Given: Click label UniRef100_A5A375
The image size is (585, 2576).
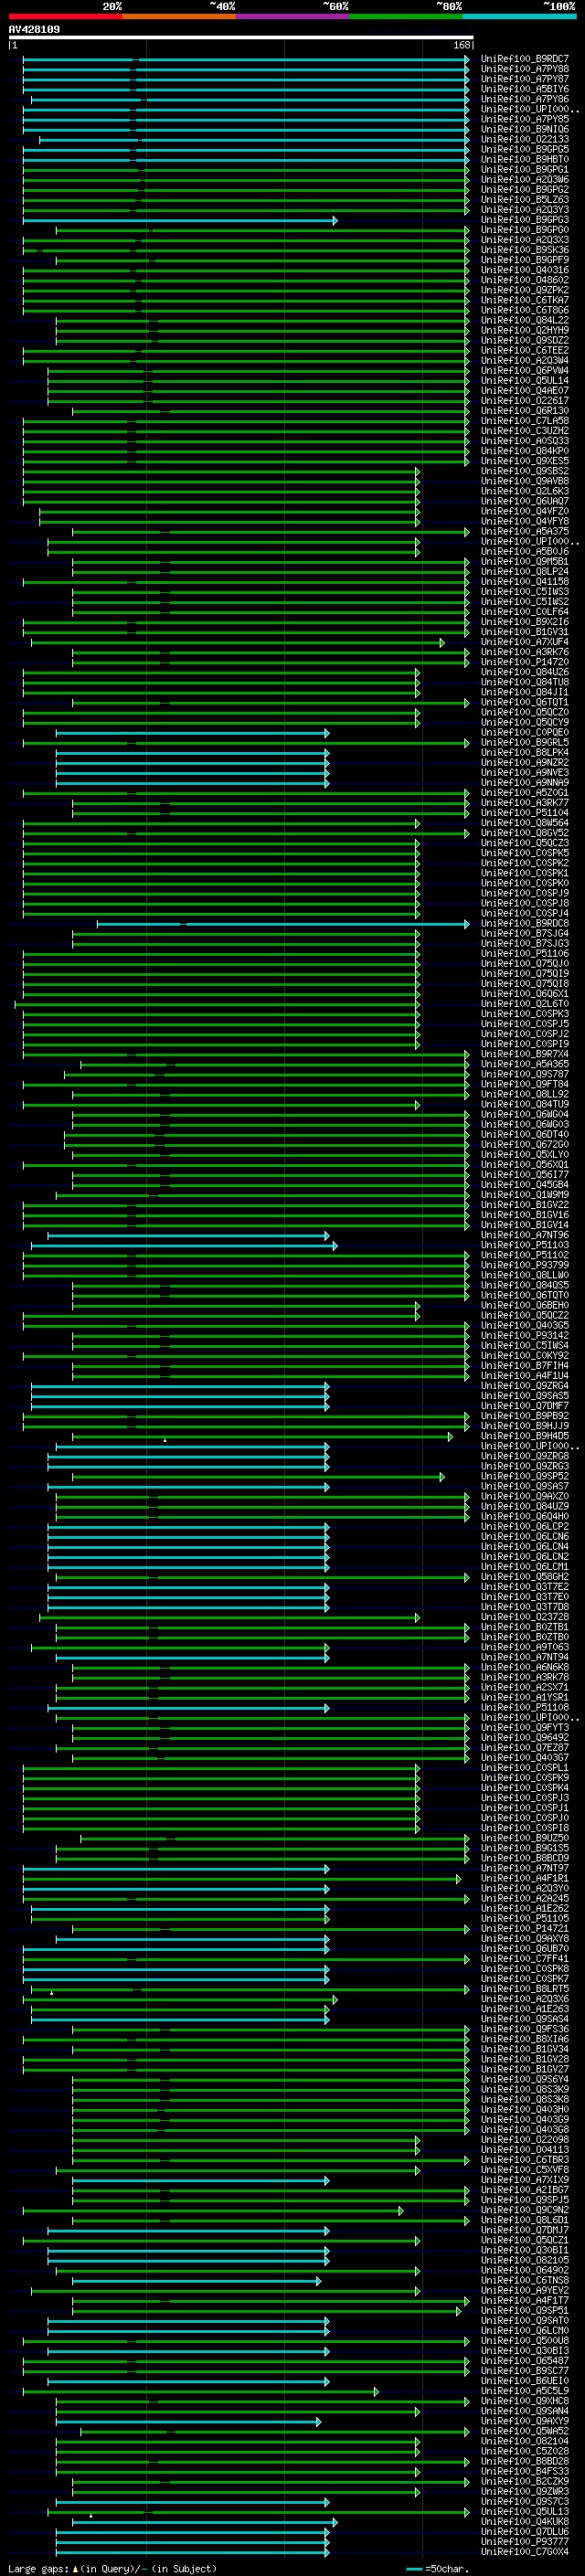Looking at the screenshot, I should pyautogui.click(x=525, y=531).
